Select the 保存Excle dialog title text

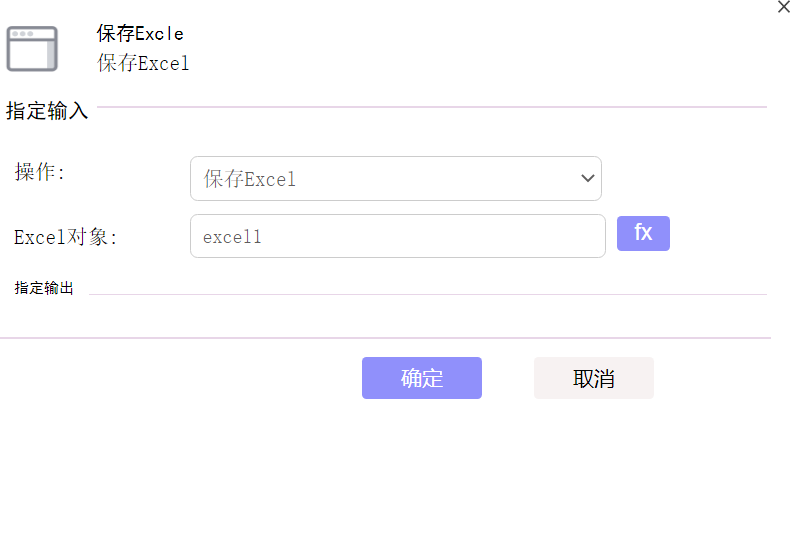click(140, 33)
